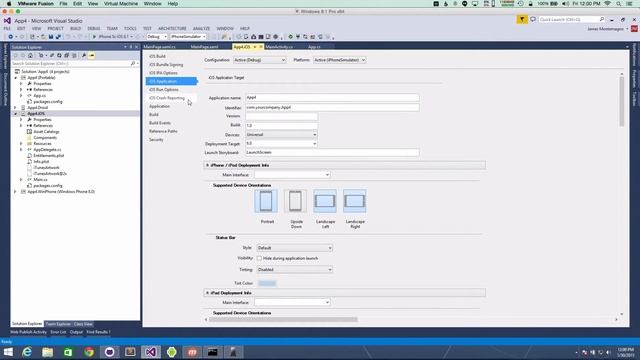
Task: Check Hide during application launch
Action: pyautogui.click(x=259, y=258)
